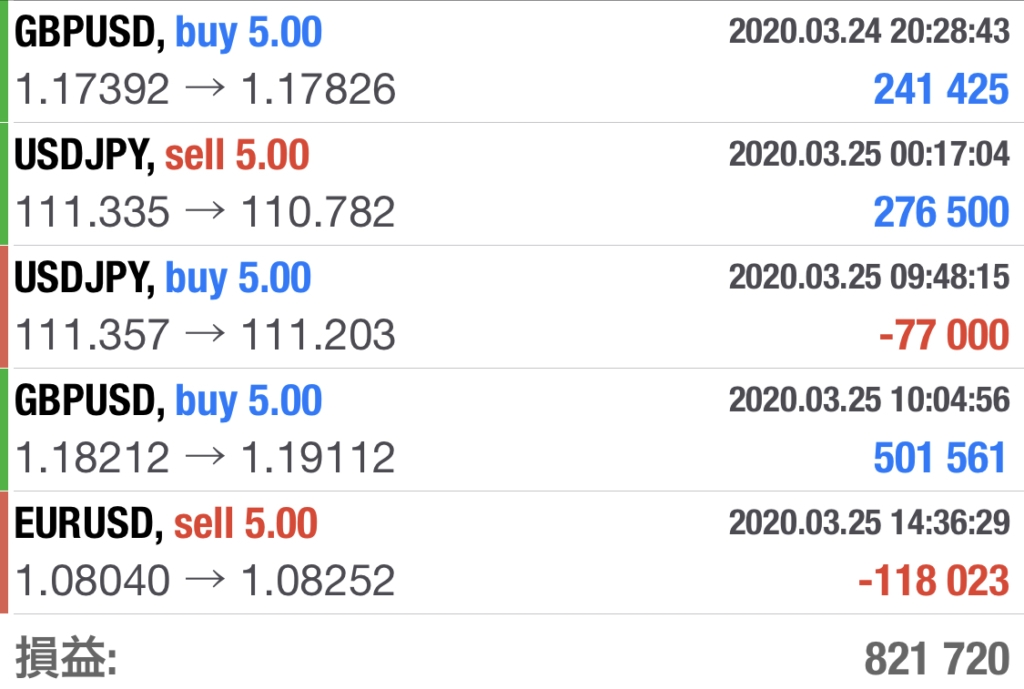This screenshot has width=1024, height=689.
Task: Tap the 2020.03.24 20:28:43 timestamp
Action: [x=869, y=31]
